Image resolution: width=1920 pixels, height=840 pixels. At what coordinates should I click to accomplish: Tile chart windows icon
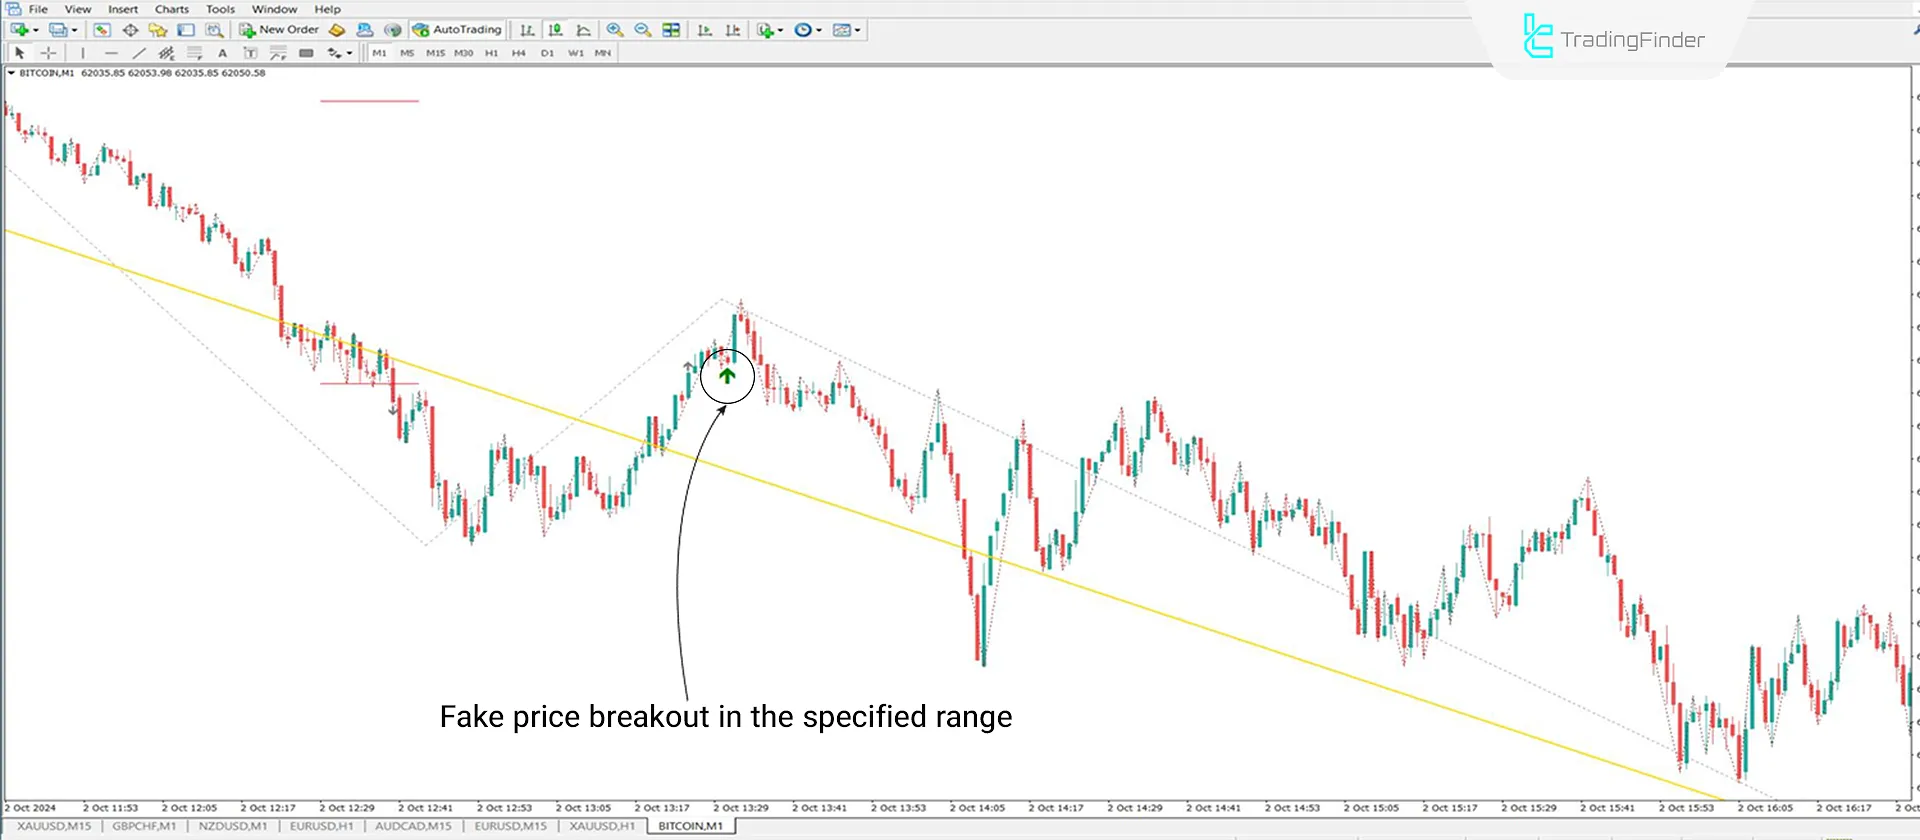click(x=671, y=30)
